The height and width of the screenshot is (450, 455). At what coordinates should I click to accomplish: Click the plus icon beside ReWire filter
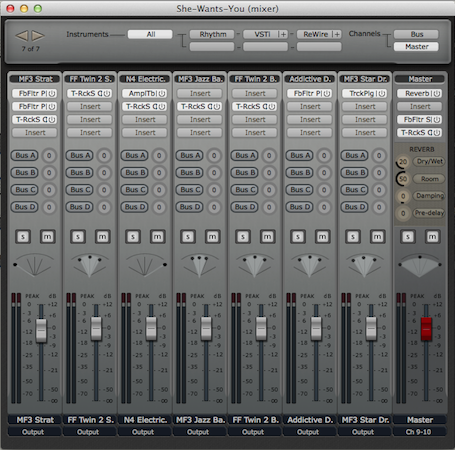click(337, 34)
